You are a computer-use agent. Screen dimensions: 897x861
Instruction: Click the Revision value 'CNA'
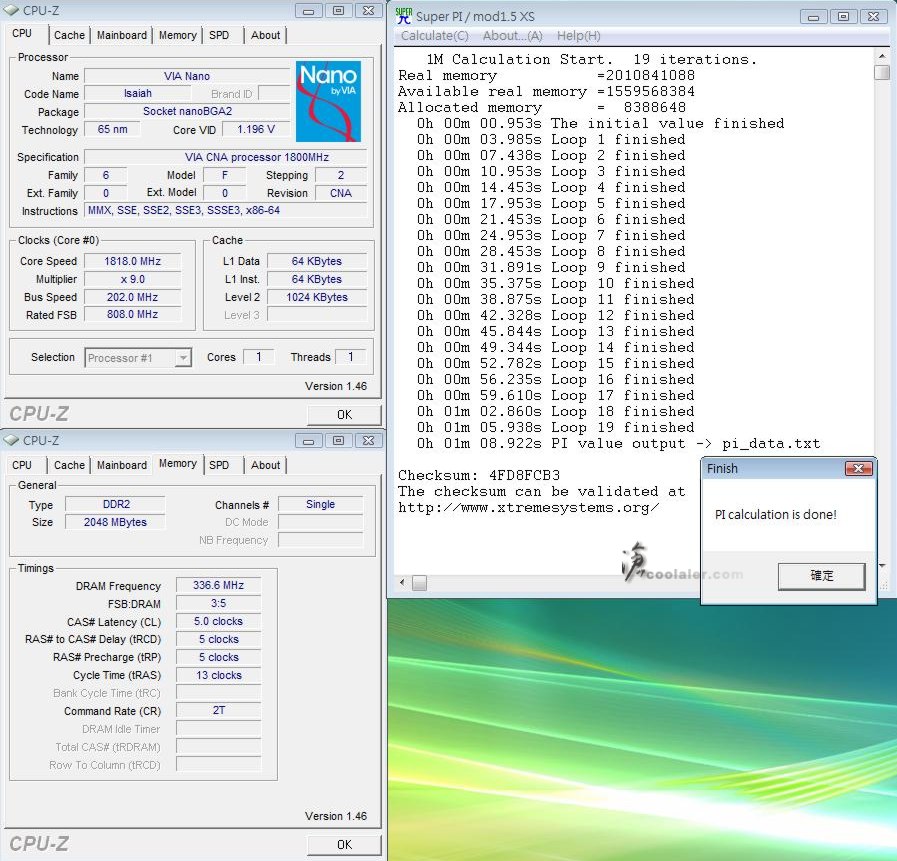340,193
